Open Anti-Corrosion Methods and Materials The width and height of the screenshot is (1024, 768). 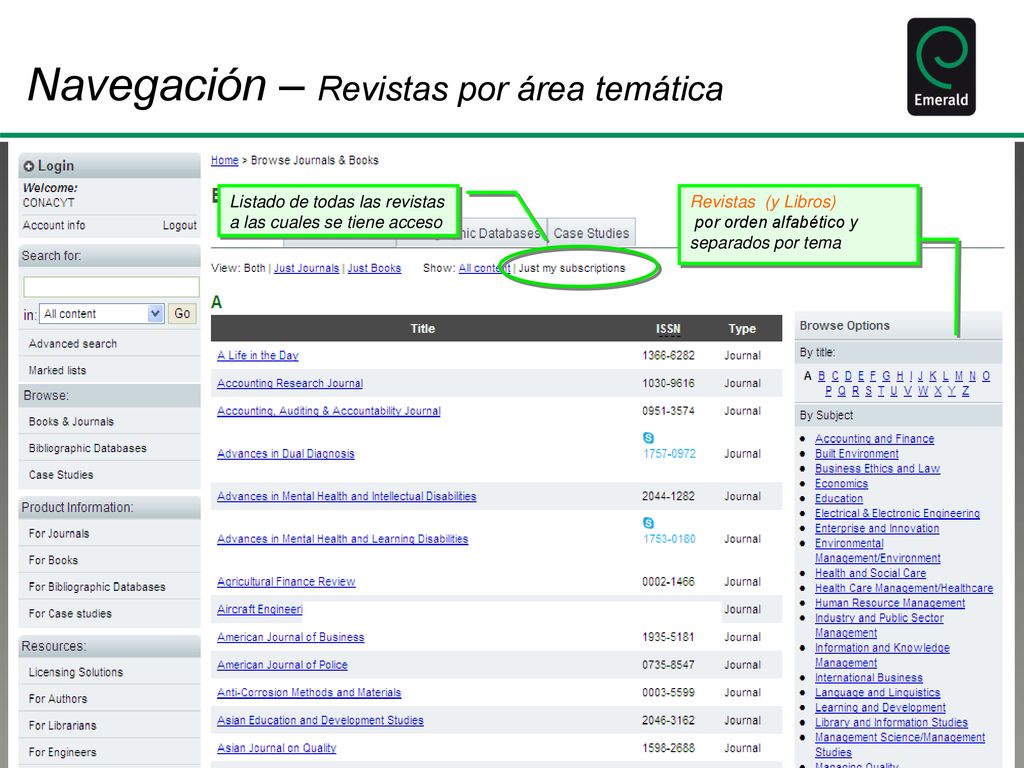tap(309, 693)
